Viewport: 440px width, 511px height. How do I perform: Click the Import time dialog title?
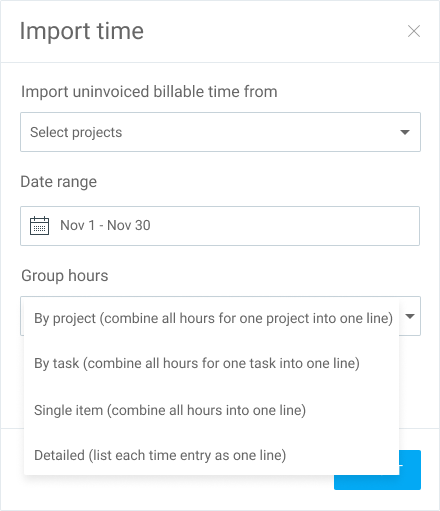point(82,31)
